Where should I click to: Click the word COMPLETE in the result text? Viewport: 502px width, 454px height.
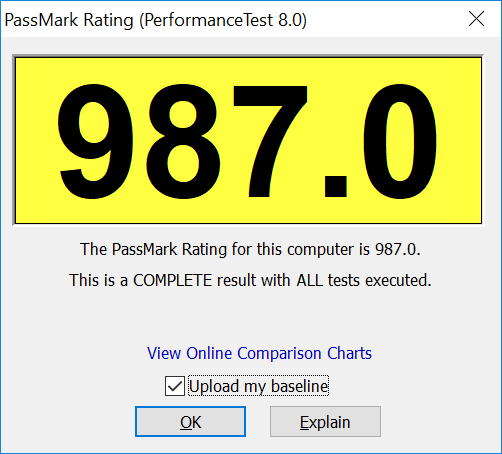[173, 280]
